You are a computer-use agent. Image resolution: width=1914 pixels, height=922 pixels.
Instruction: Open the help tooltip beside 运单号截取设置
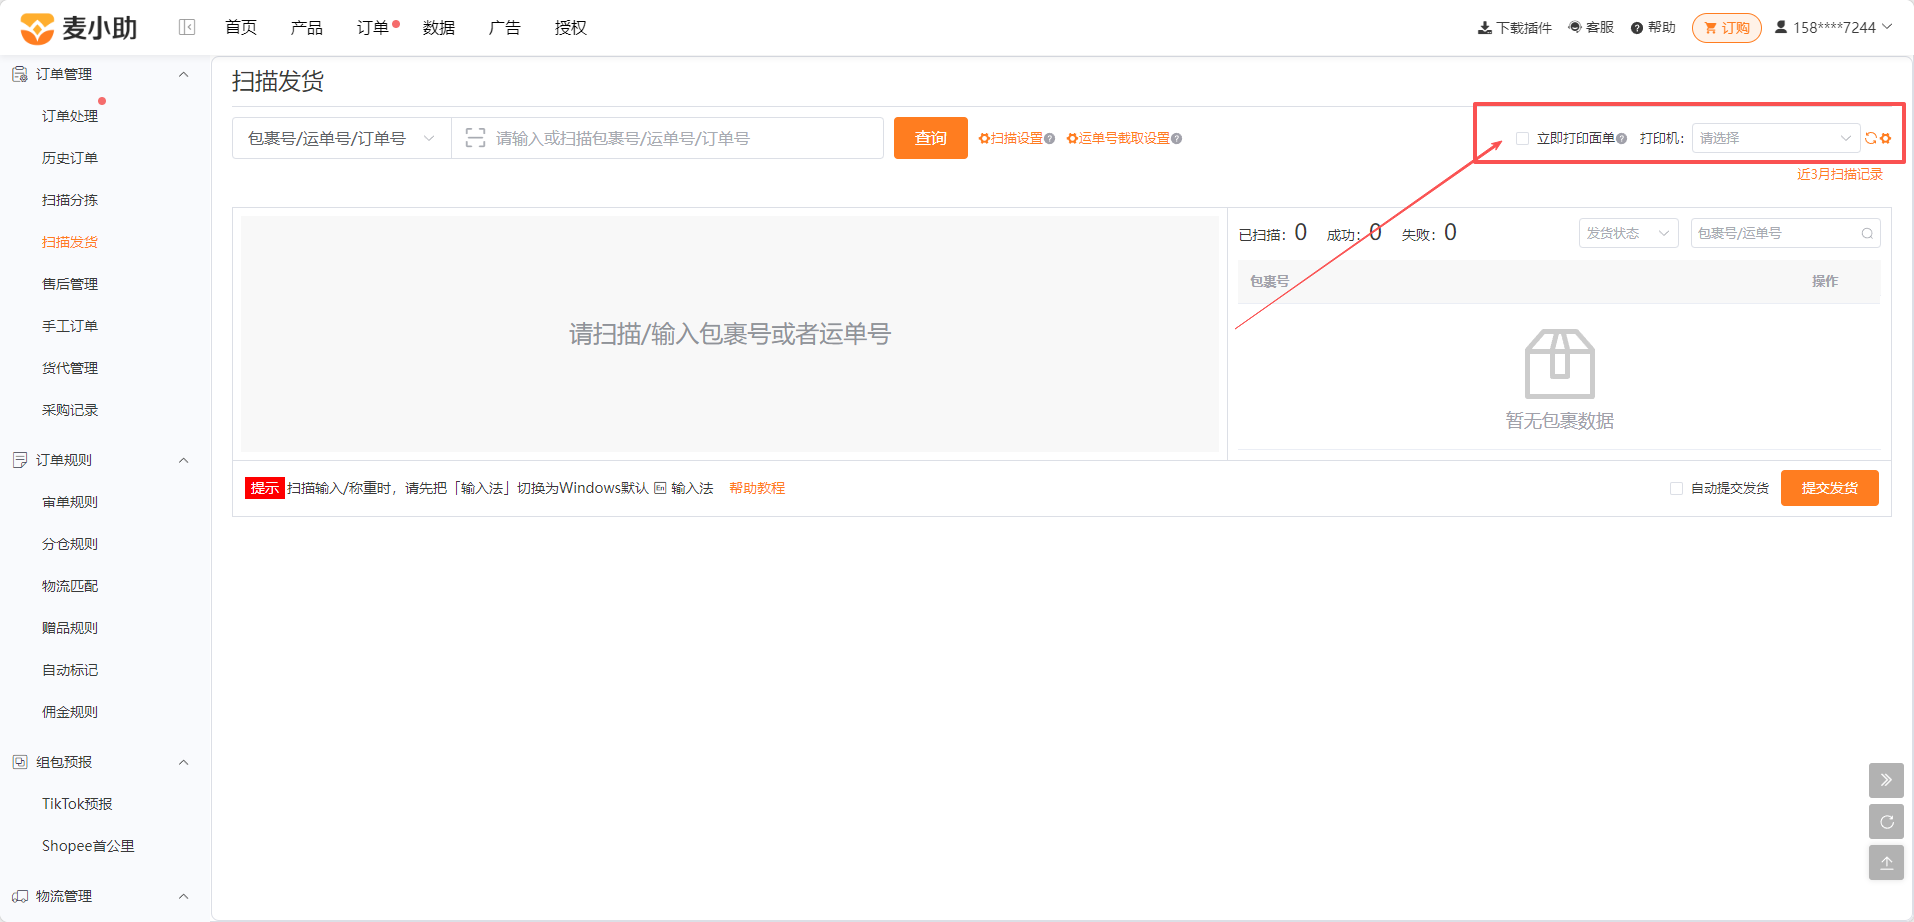pyautogui.click(x=1176, y=139)
